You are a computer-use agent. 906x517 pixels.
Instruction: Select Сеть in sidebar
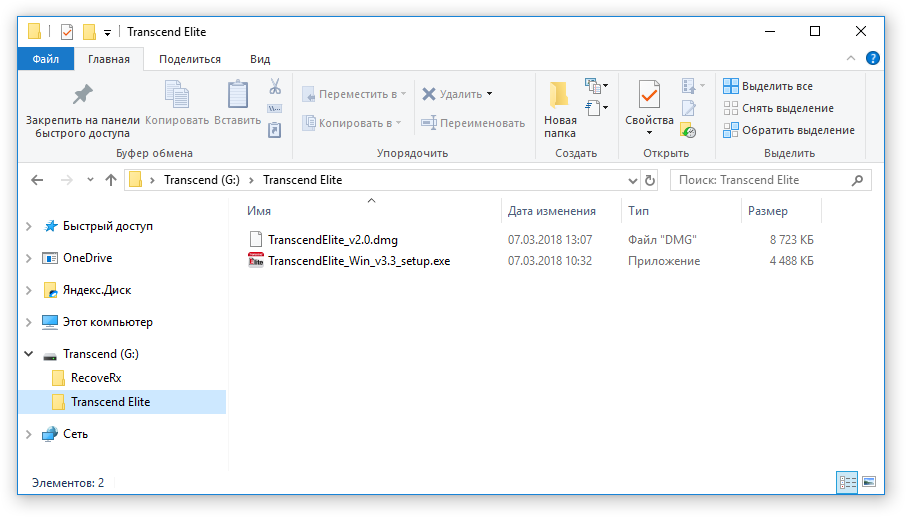pyautogui.click(x=75, y=434)
